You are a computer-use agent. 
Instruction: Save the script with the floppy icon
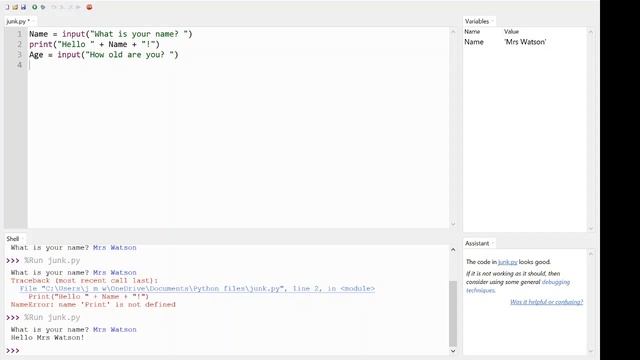pyautogui.click(x=23, y=7)
